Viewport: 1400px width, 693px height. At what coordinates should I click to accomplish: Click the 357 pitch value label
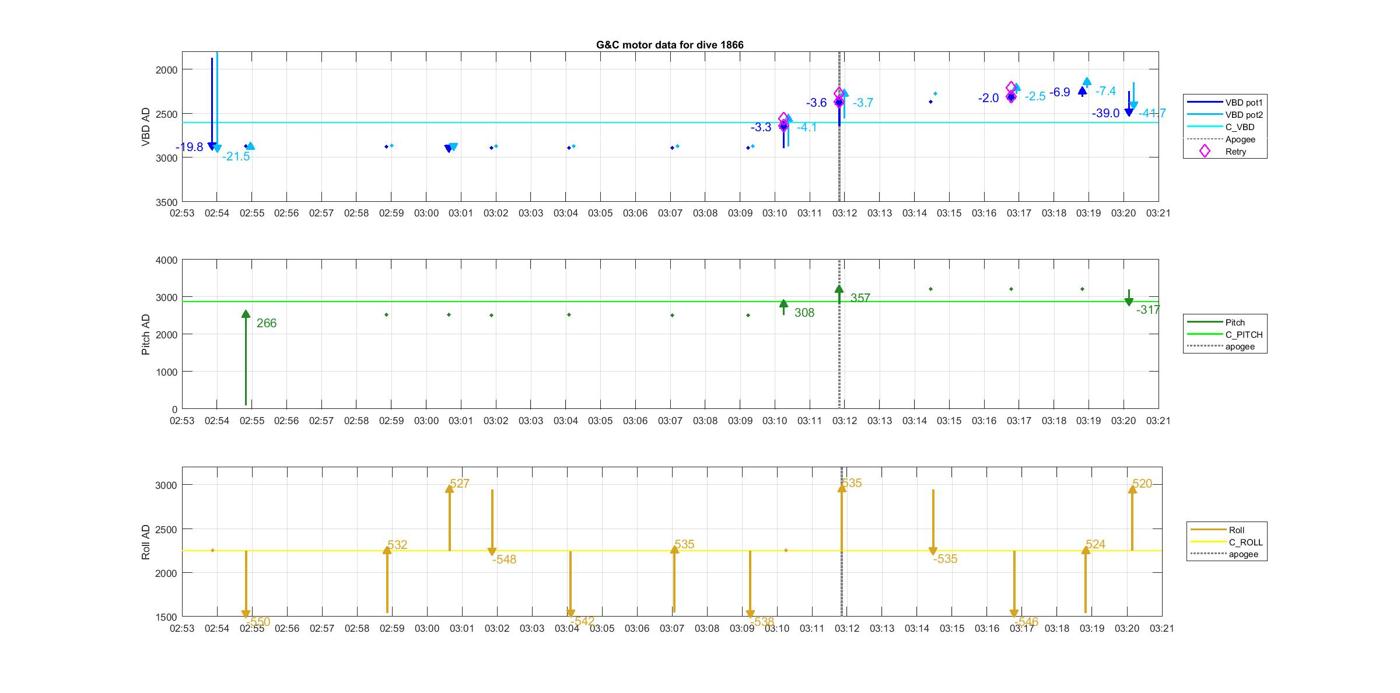click(x=860, y=298)
